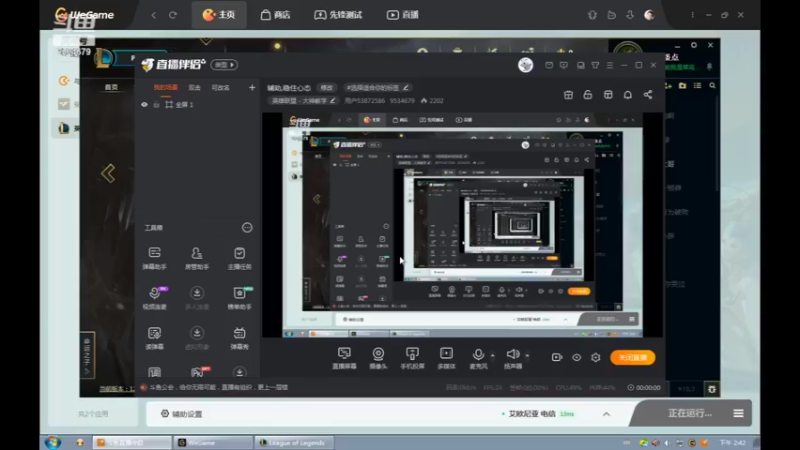Expand the WeGame server panel chevron
The width and height of the screenshot is (800, 450).
pyautogui.click(x=606, y=414)
